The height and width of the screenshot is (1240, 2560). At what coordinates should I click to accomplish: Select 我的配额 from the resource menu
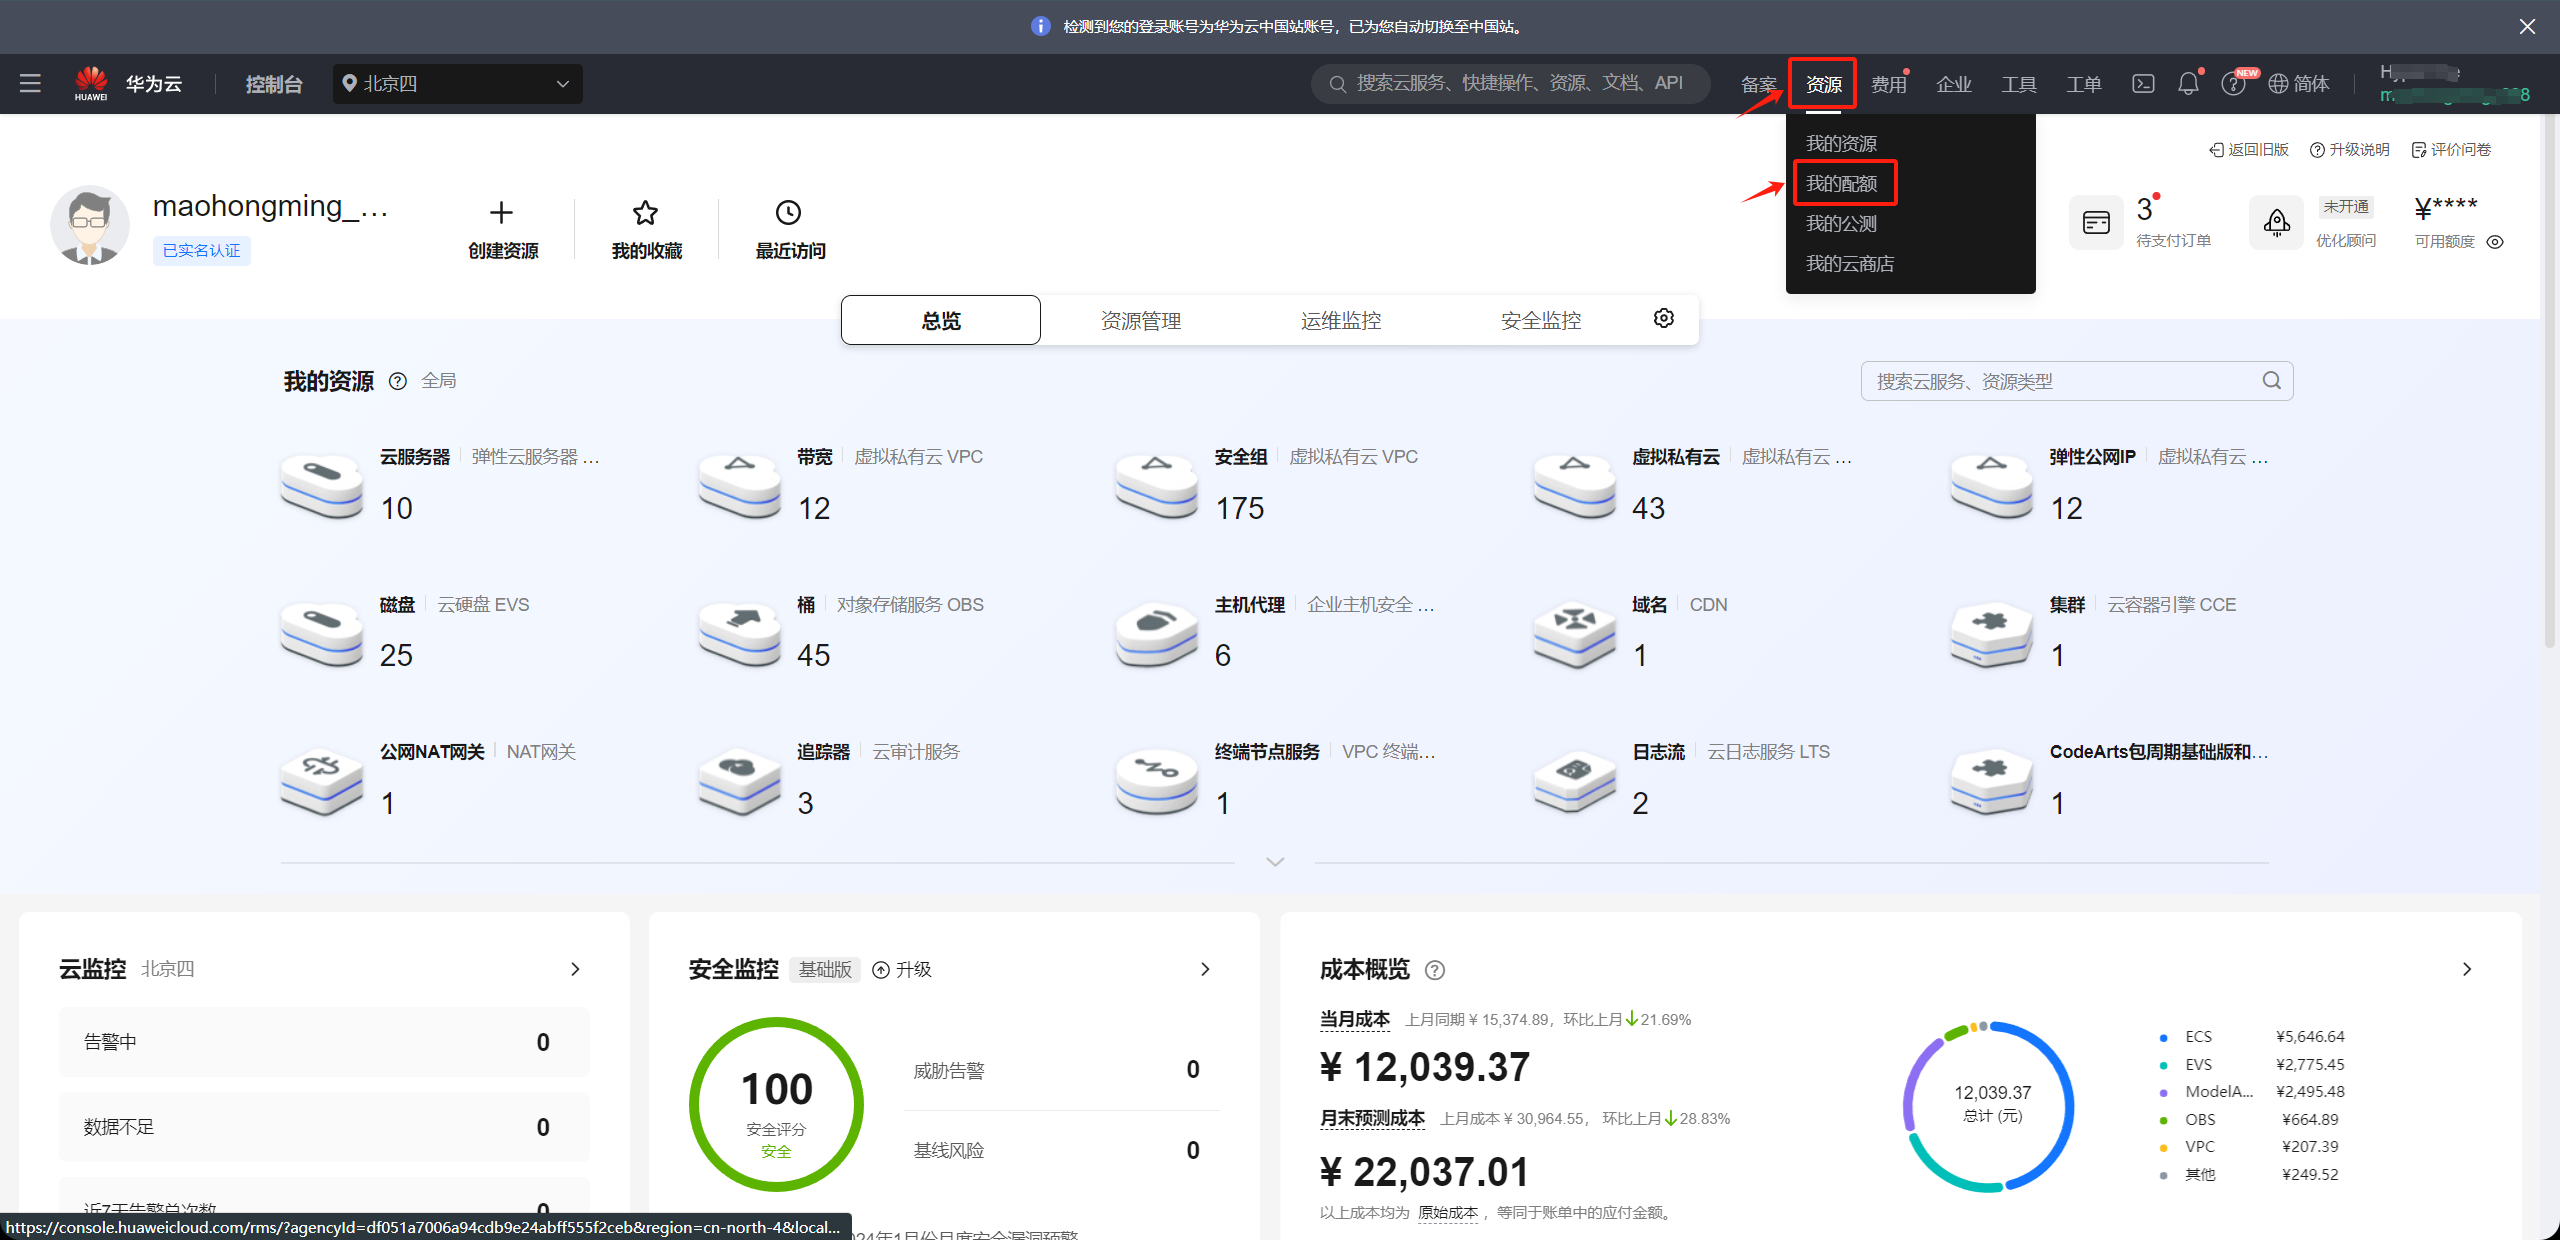click(x=1842, y=184)
